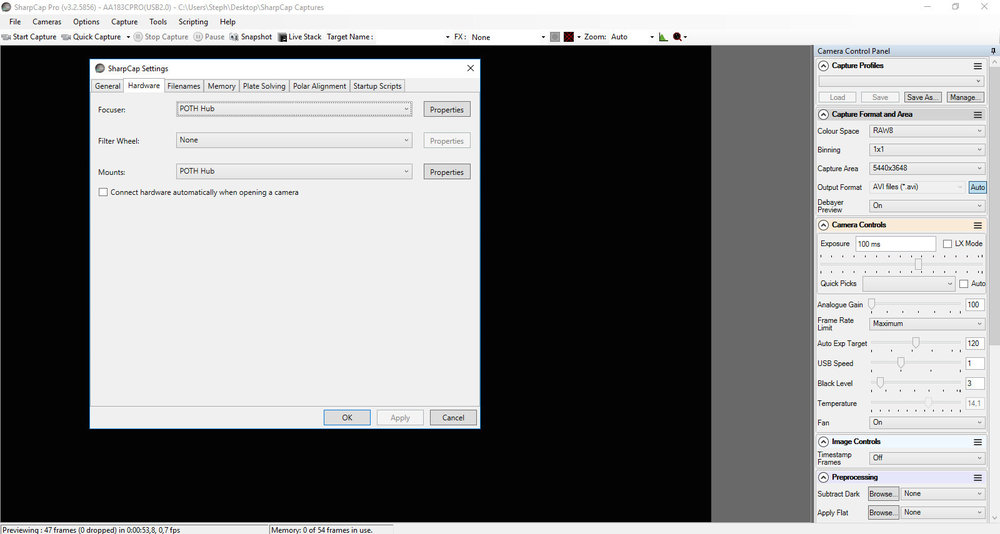This screenshot has width=1000, height=534.
Task: Collapse Capture Format and Area section
Action: [823, 115]
